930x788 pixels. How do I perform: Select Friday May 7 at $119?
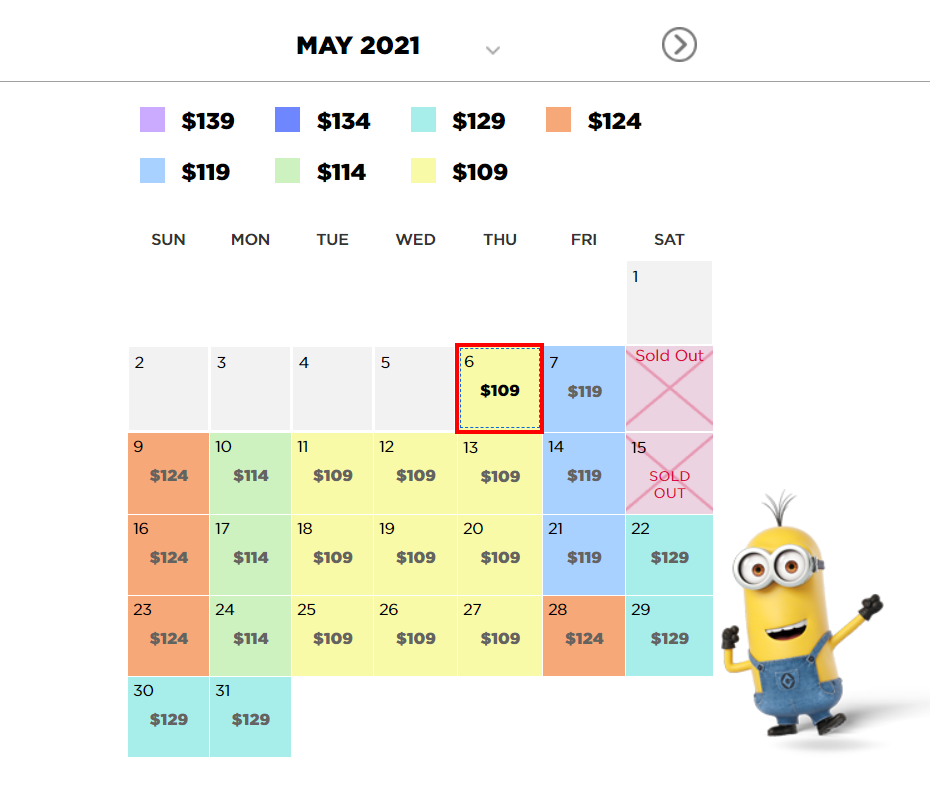(584, 389)
